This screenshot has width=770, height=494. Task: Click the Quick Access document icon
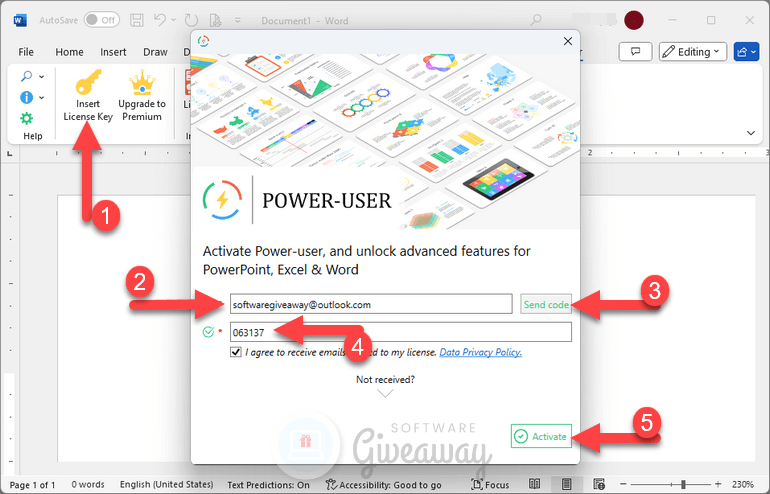tap(215, 20)
